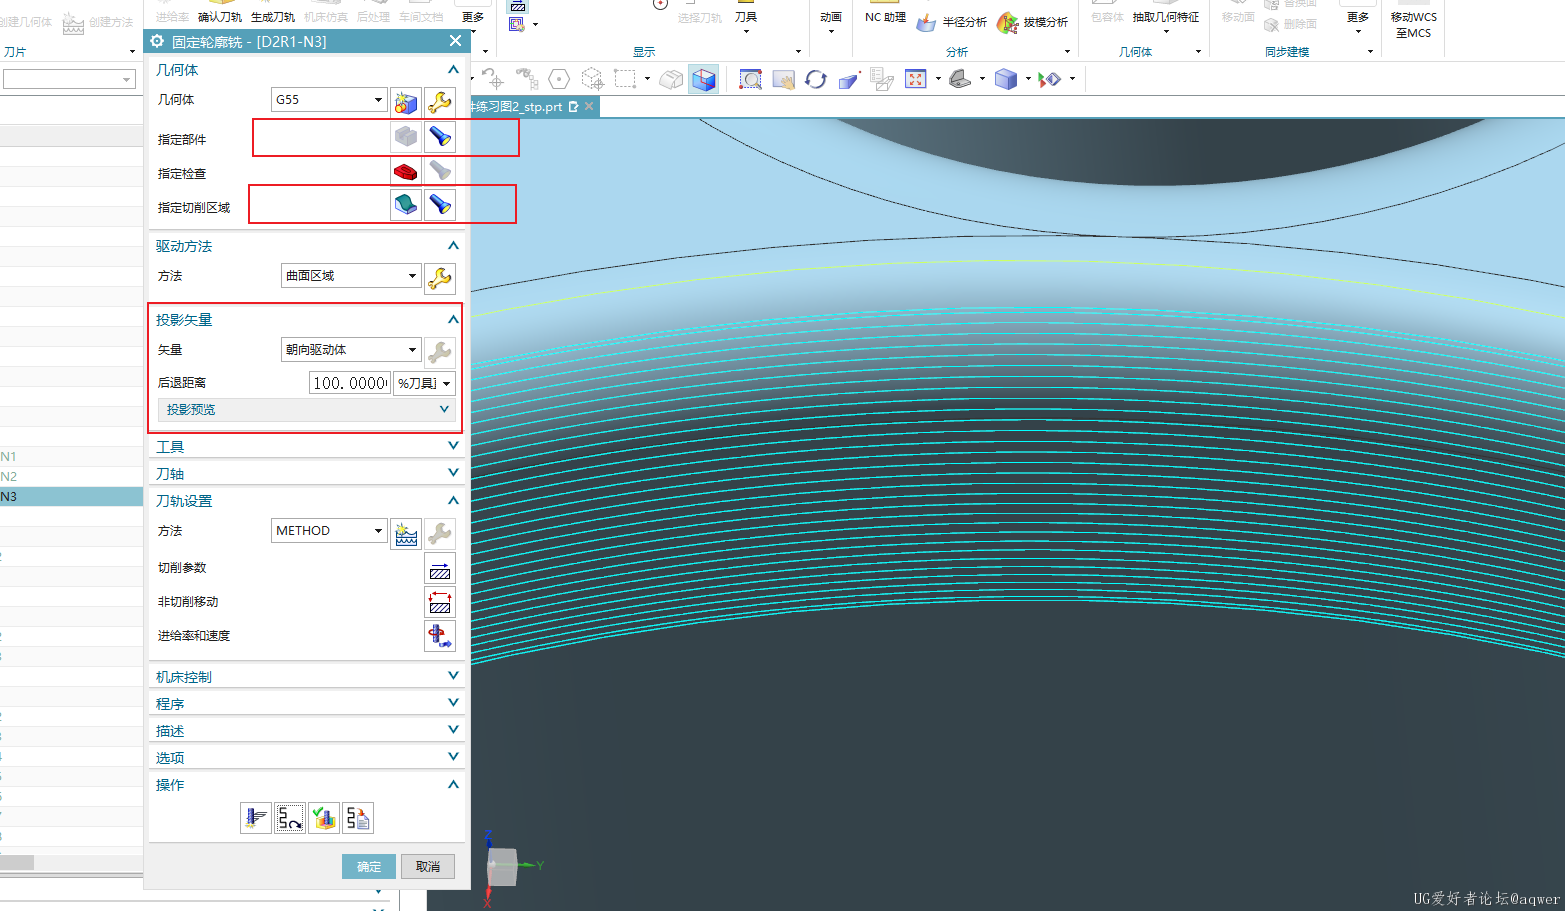Close the 固定轮廓铣 dialog
This screenshot has height=911, width=1565.
pyautogui.click(x=455, y=41)
